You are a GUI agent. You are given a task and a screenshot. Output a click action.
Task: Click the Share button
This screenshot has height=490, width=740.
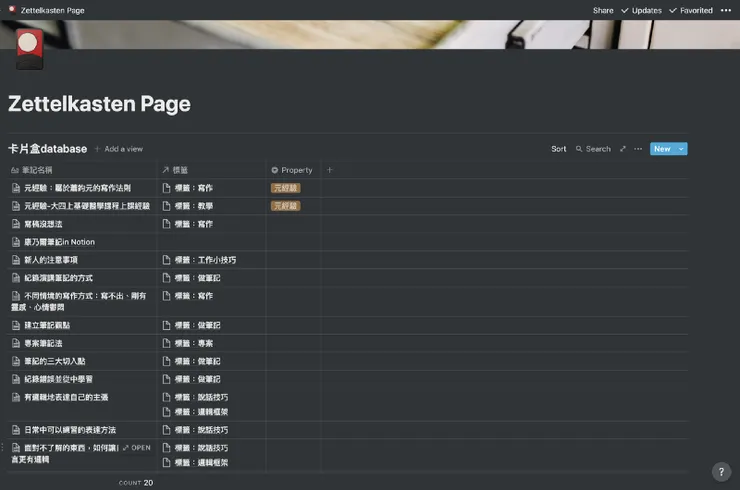pyautogui.click(x=603, y=10)
